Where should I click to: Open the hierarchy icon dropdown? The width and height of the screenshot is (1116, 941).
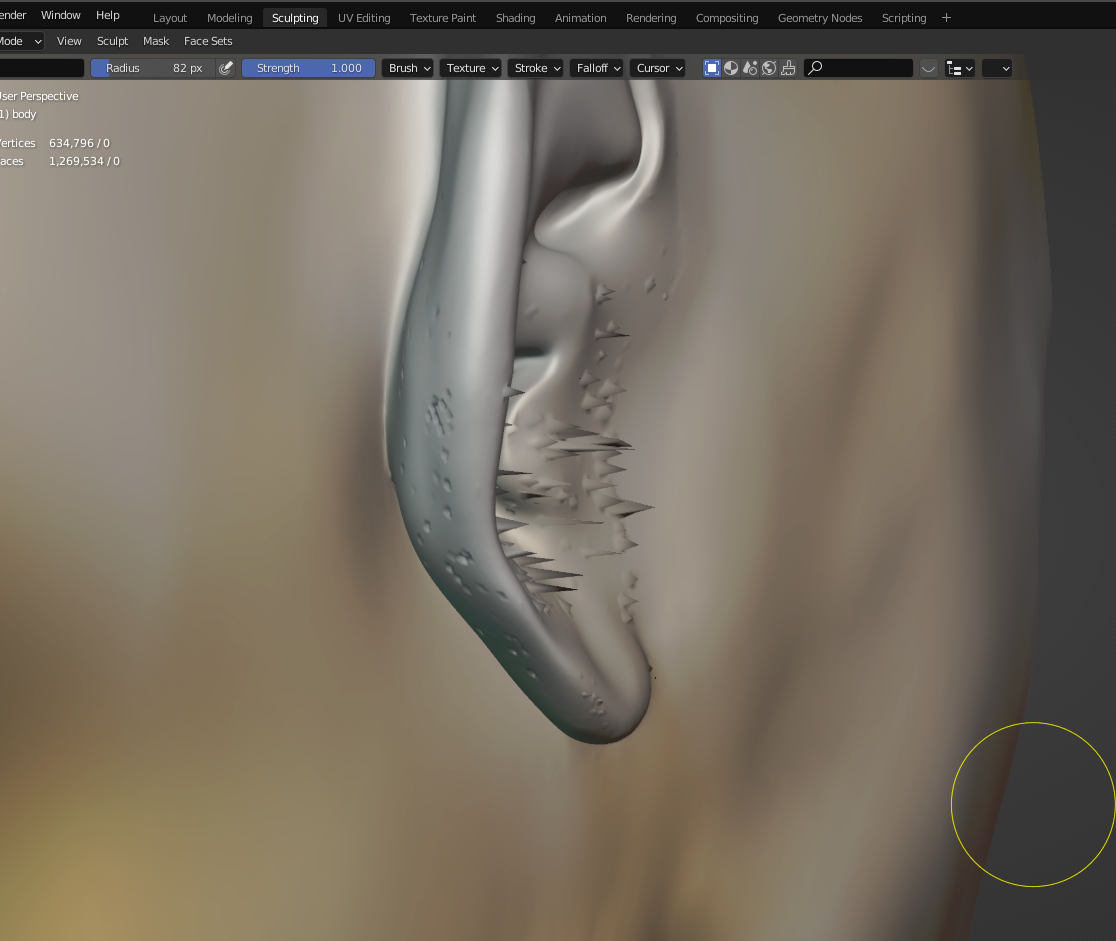pos(960,68)
